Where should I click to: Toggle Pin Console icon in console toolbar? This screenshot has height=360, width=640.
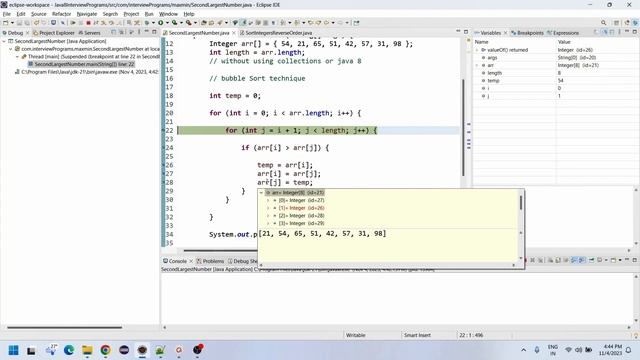click(x=592, y=260)
